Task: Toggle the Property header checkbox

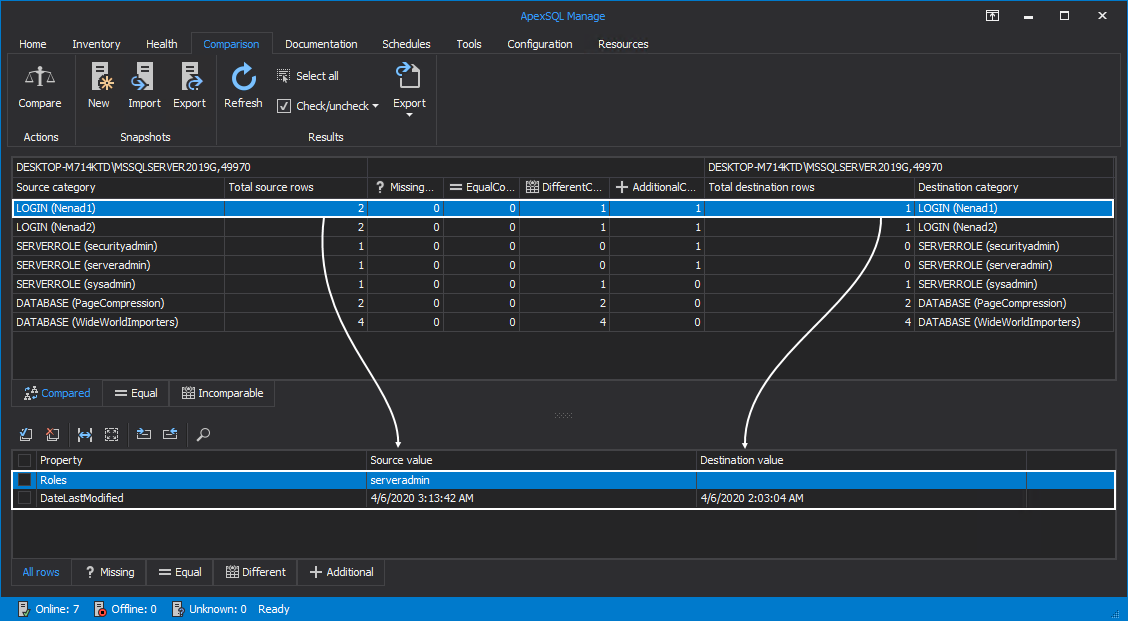Action: click(x=24, y=461)
